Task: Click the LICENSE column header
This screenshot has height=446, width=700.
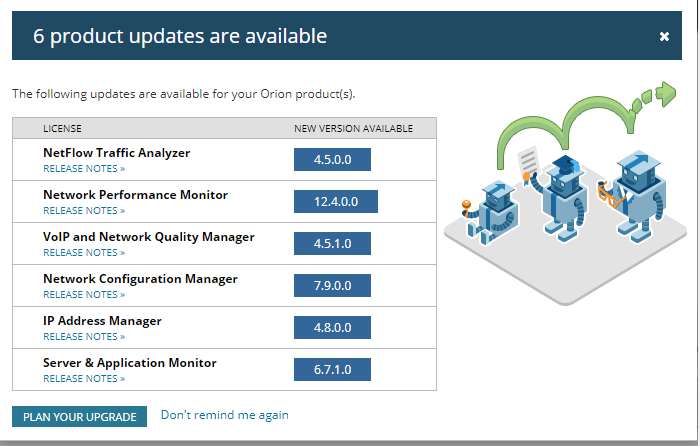Action: point(62,129)
